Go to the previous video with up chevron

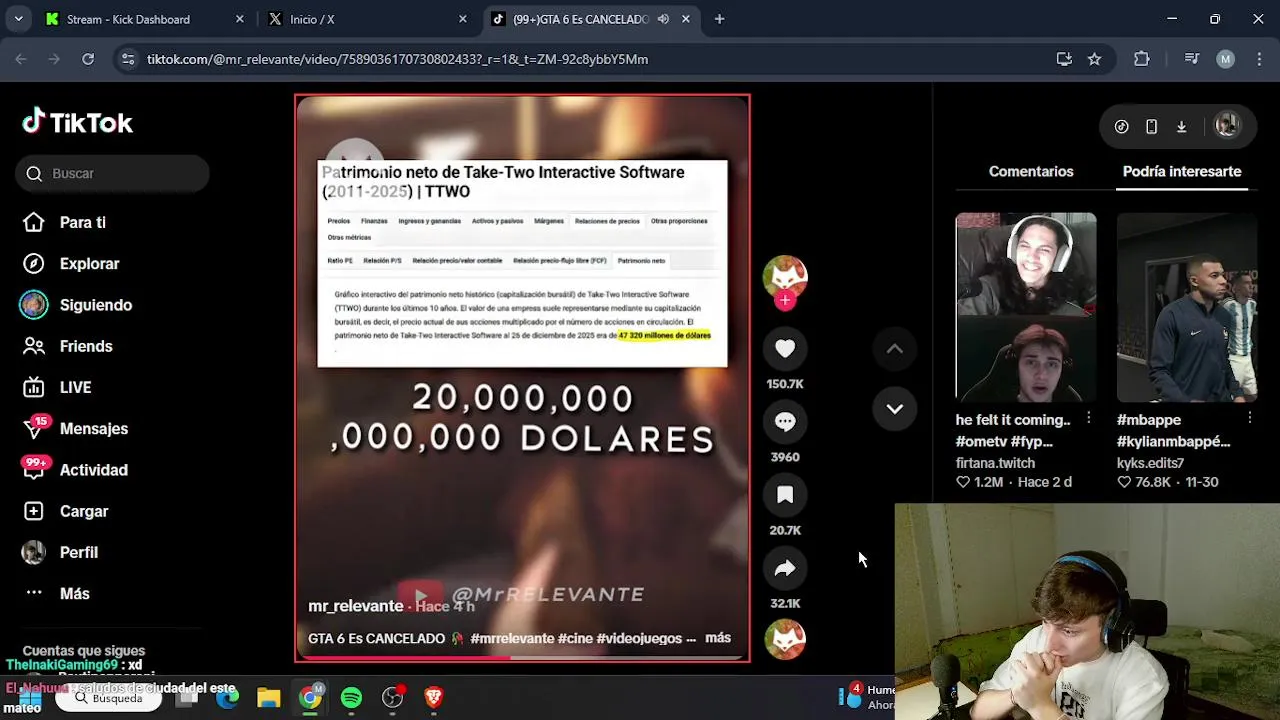tap(895, 349)
